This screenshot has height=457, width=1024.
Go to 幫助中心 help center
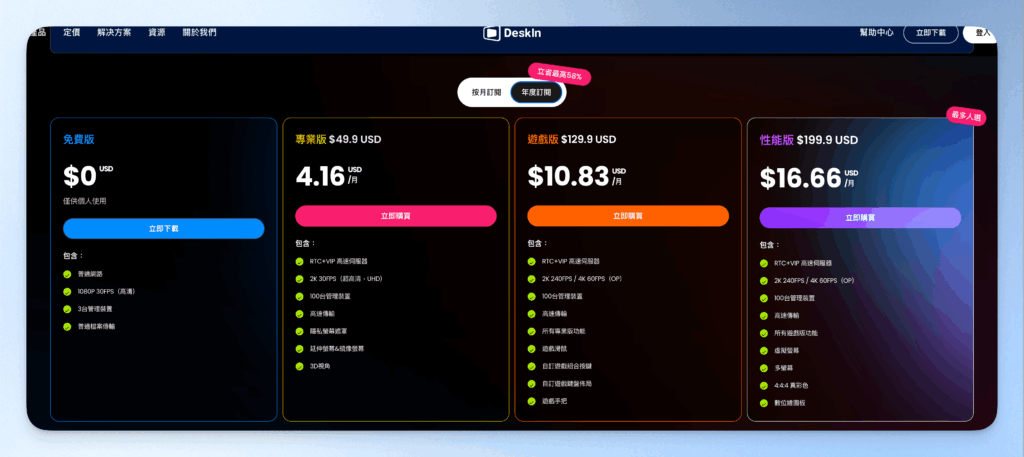pyautogui.click(x=876, y=33)
